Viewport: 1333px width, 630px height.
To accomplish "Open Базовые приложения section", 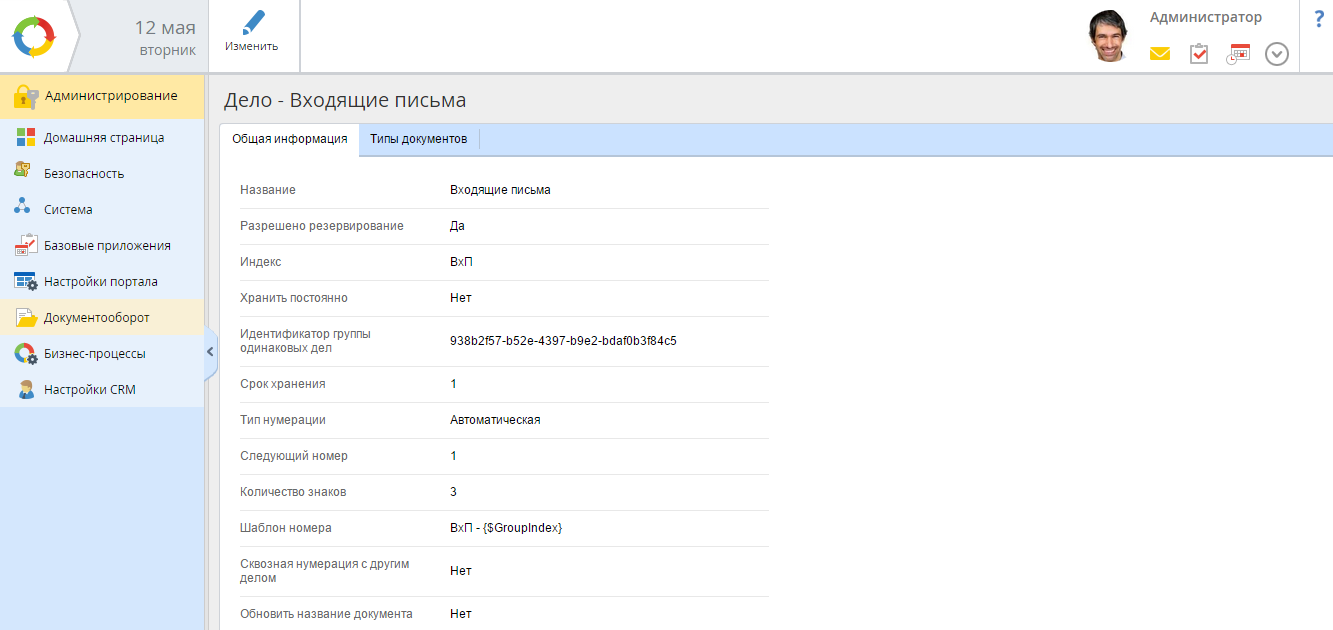I will pos(106,246).
